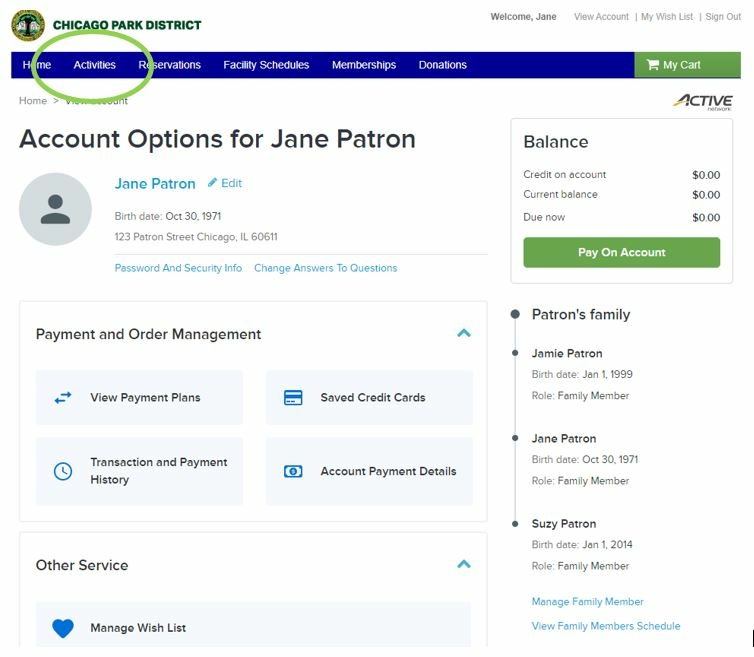The height and width of the screenshot is (657, 754).
Task: Open Reservations in the navigation bar
Action: pos(169,65)
